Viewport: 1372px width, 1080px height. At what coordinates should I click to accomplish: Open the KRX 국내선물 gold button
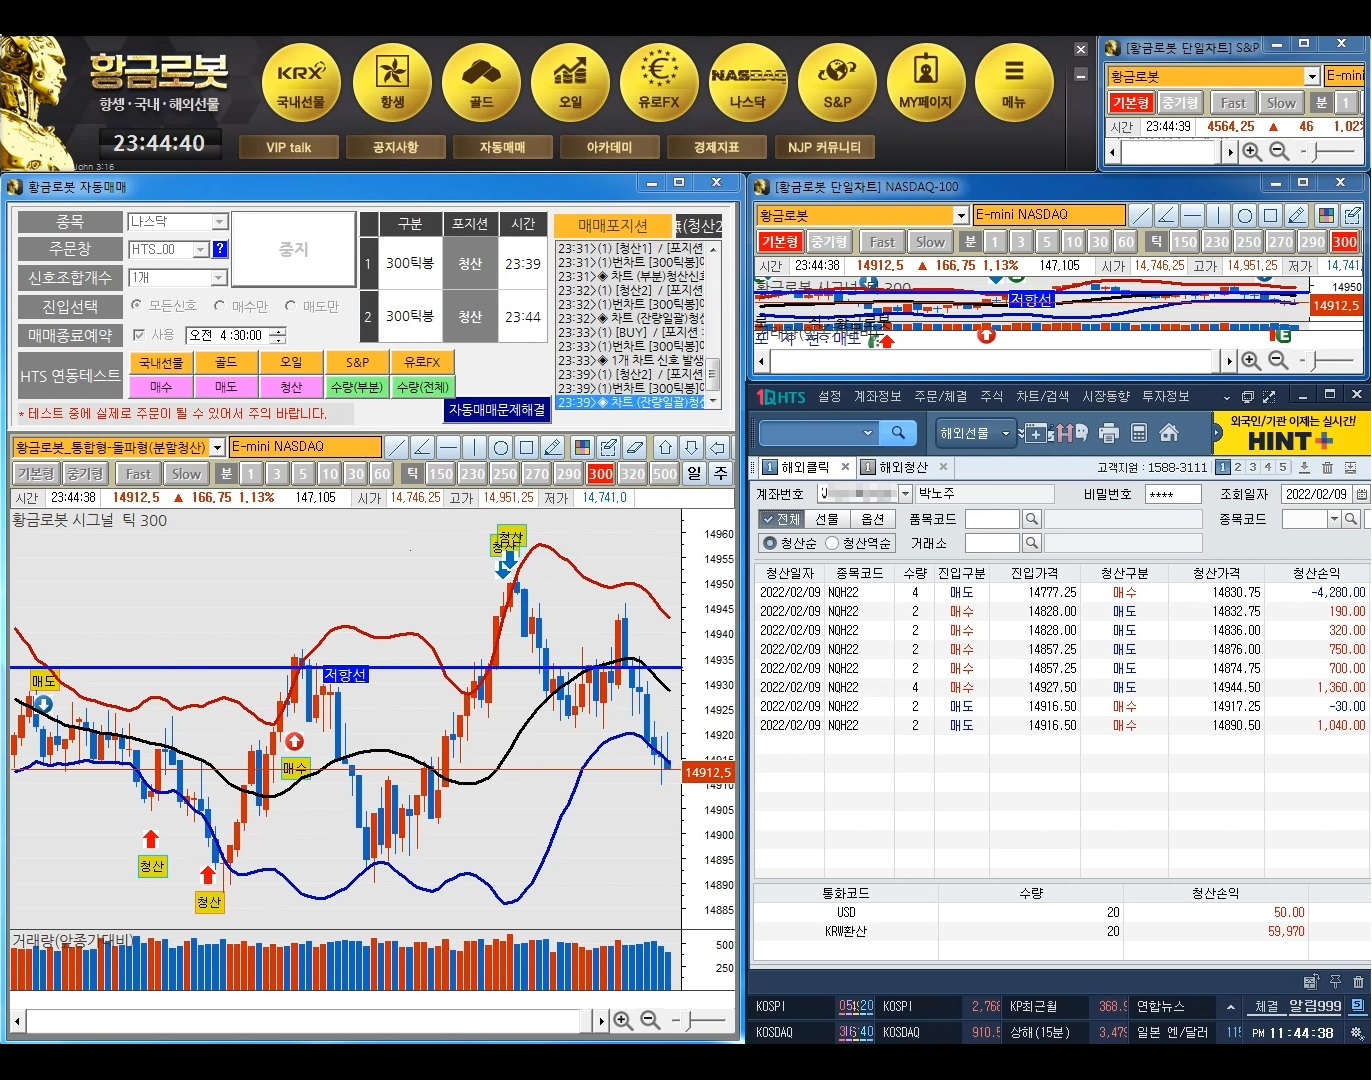point(301,83)
